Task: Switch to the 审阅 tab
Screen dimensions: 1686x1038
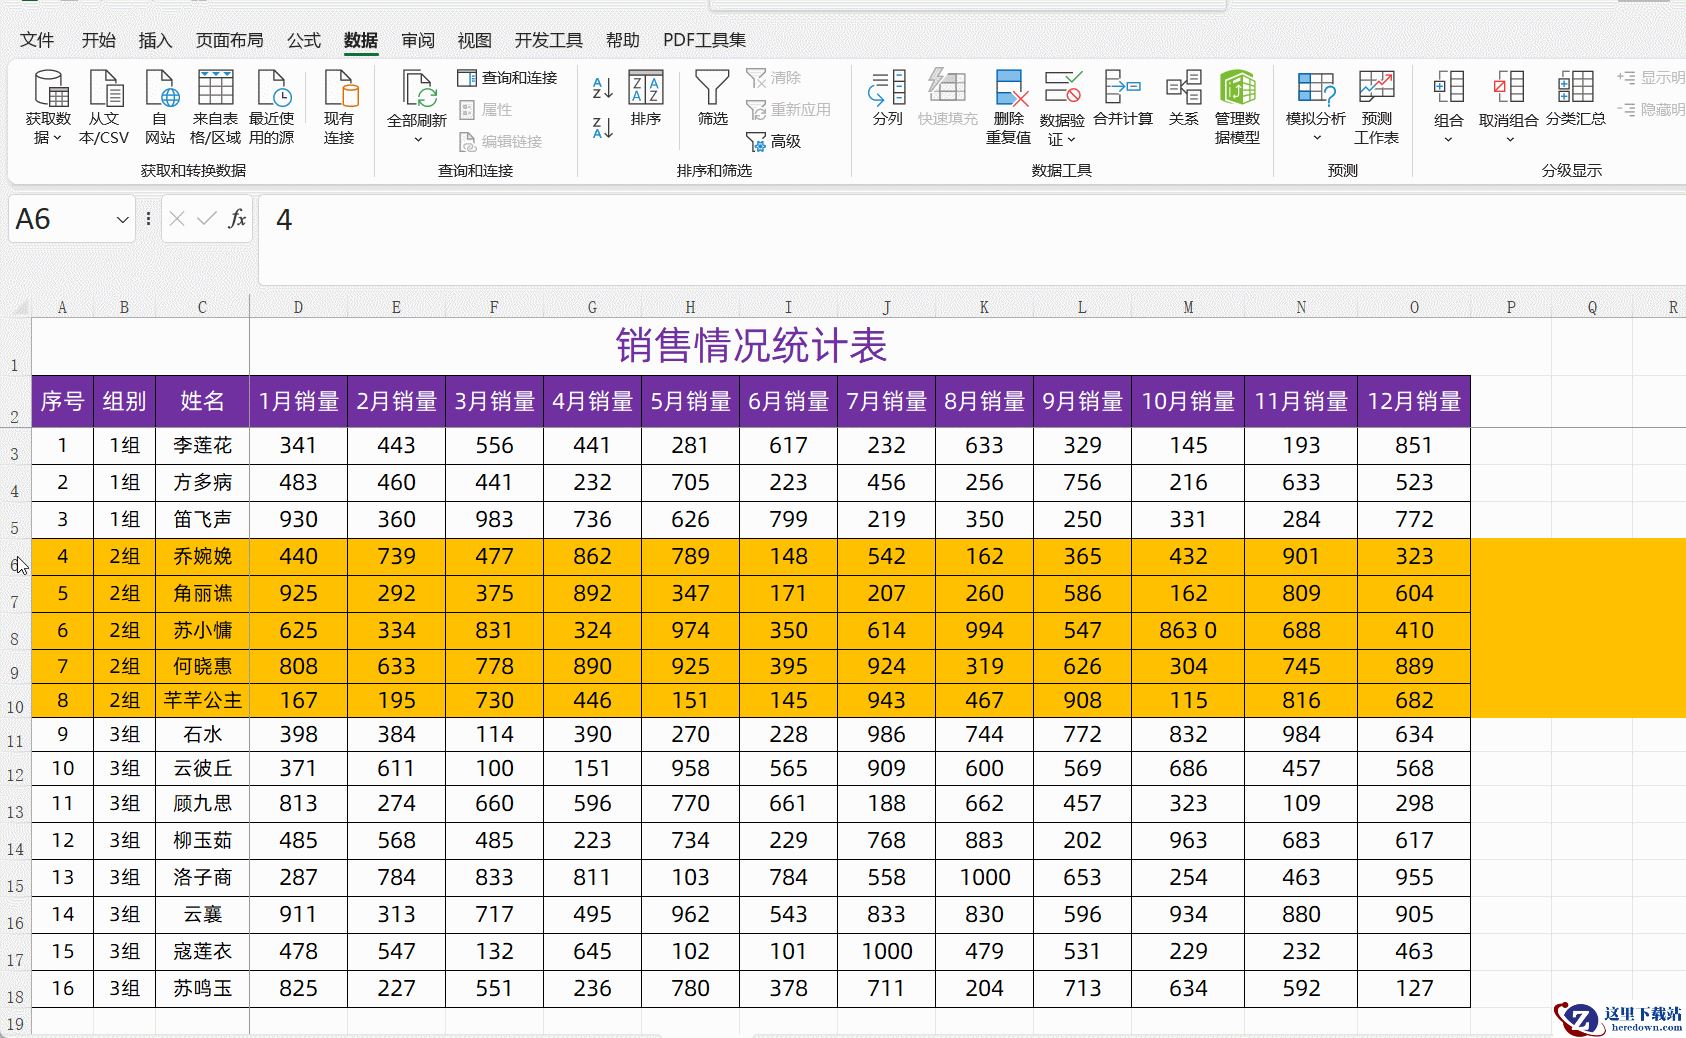Action: coord(418,40)
